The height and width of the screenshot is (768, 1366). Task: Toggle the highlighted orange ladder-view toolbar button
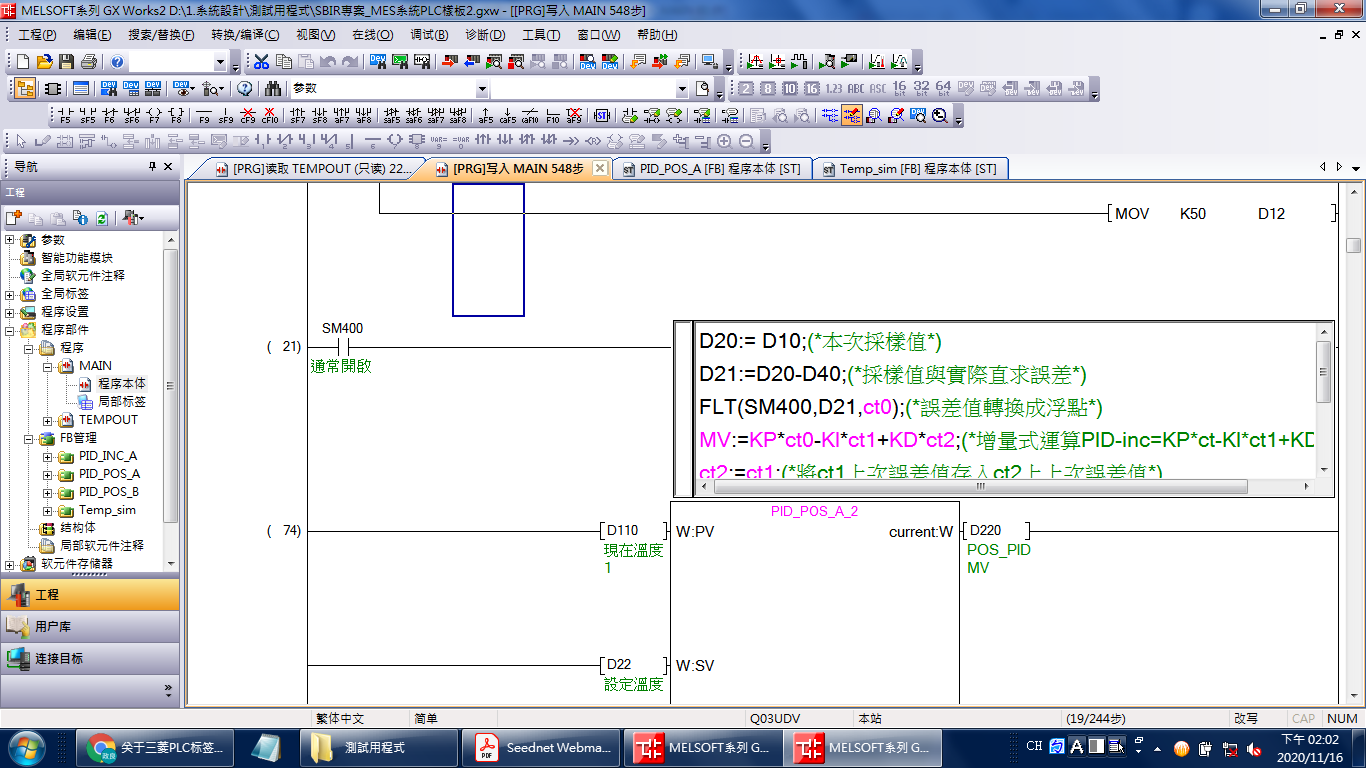tap(851, 115)
